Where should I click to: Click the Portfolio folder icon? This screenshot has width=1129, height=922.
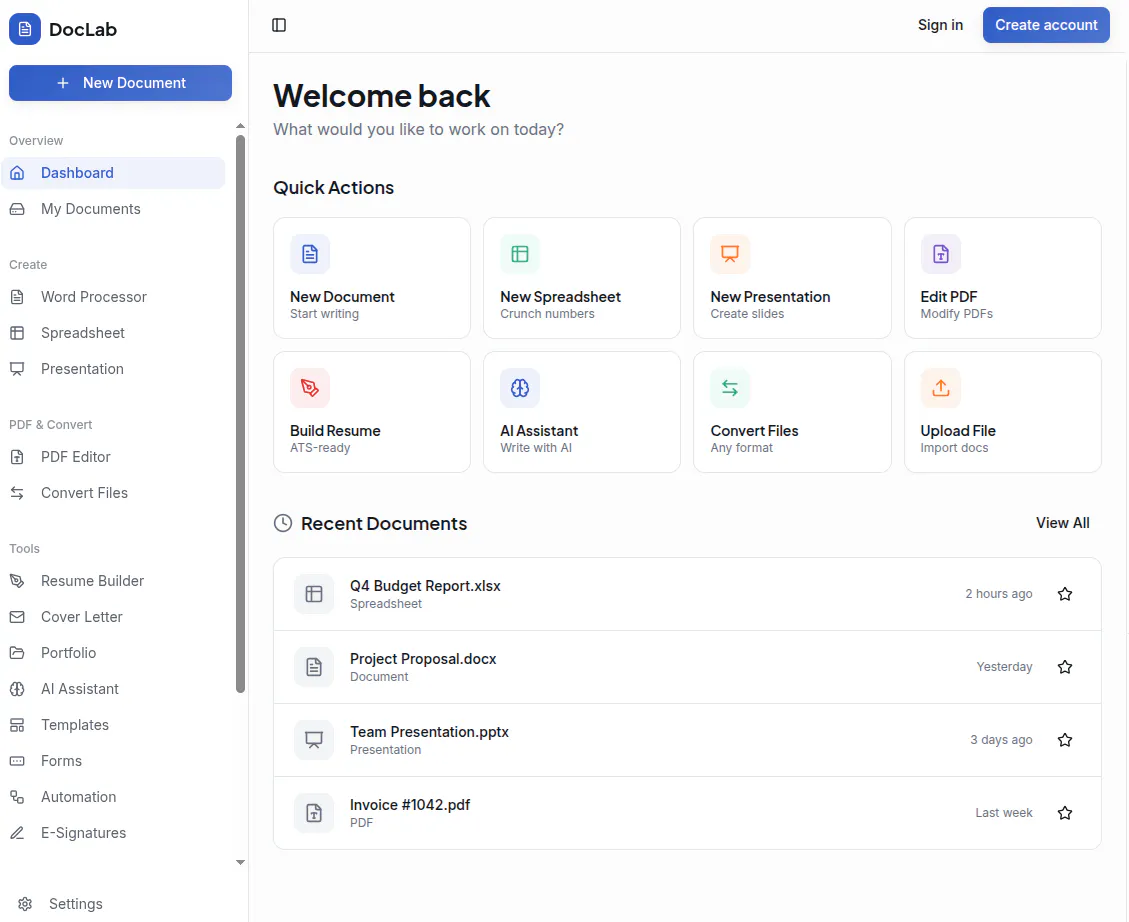tap(17, 653)
